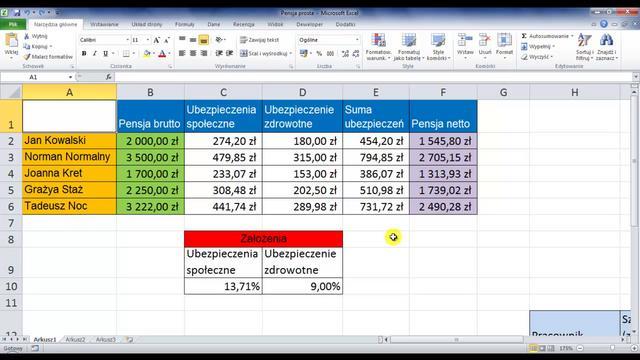The image size is (640, 360).
Task: Switch to the Recenzja tab
Action: coord(244,24)
